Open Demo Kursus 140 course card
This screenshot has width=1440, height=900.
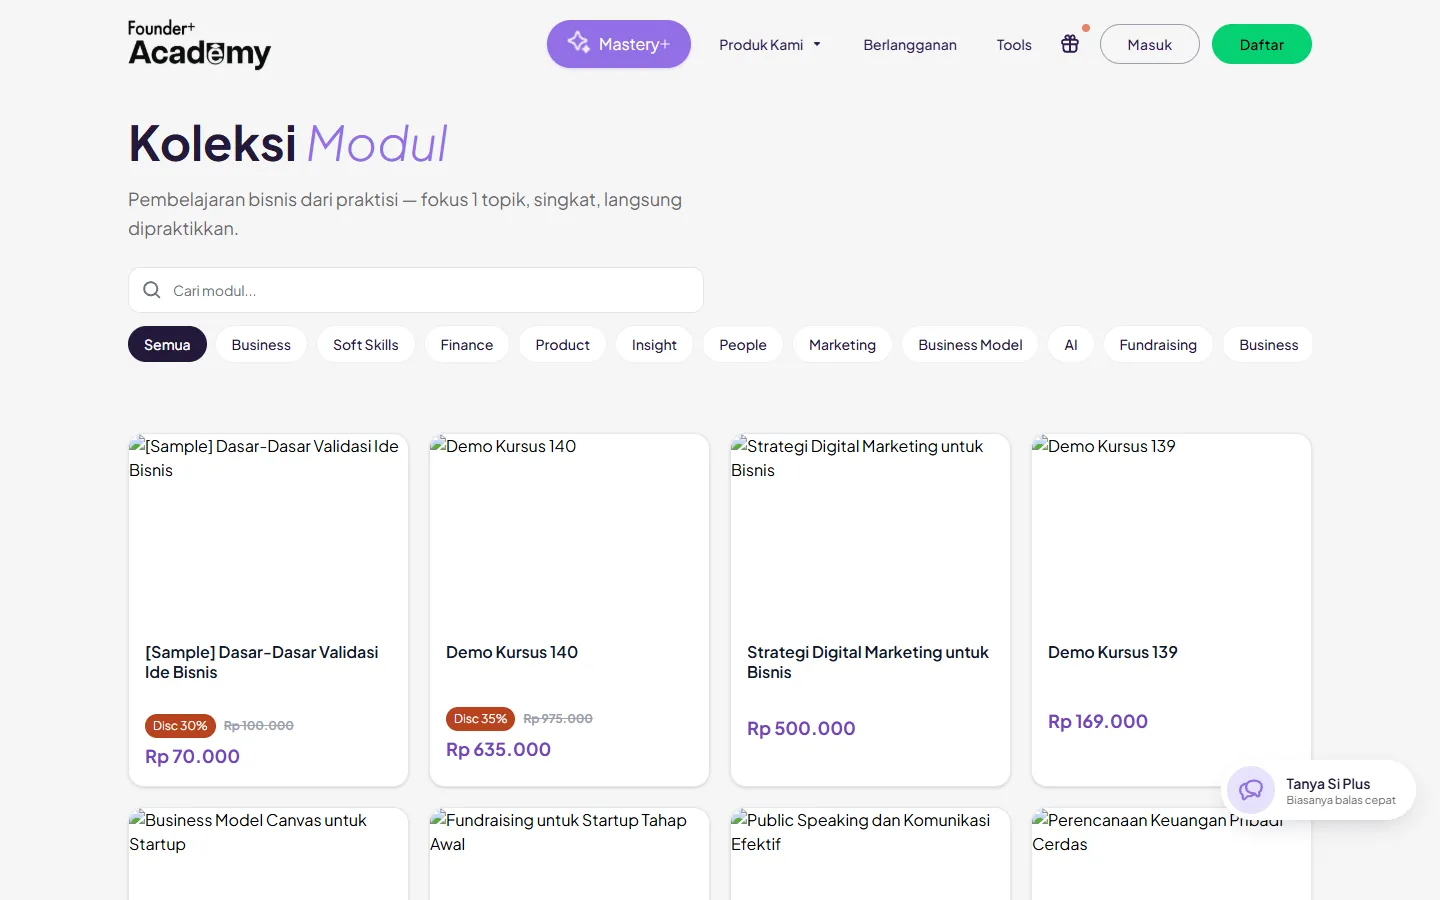(x=569, y=610)
